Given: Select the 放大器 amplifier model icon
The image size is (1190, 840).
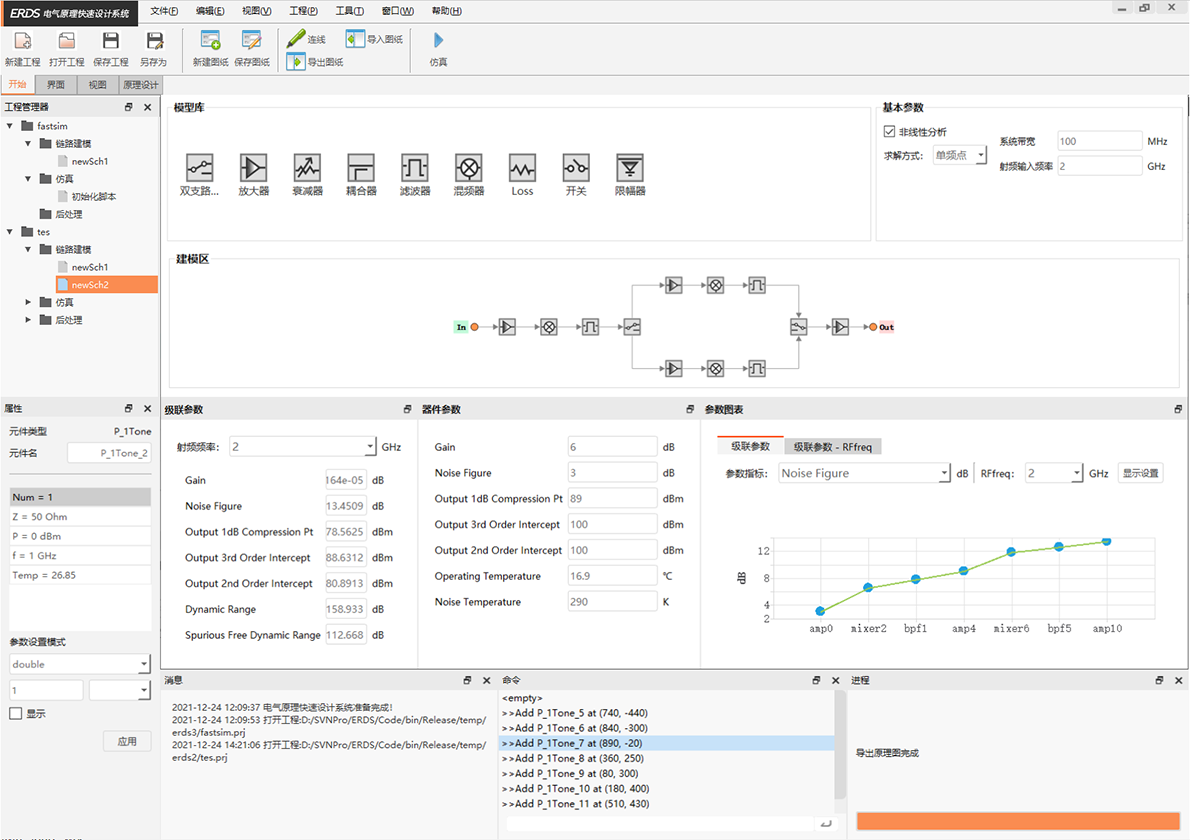Looking at the screenshot, I should [x=253, y=167].
